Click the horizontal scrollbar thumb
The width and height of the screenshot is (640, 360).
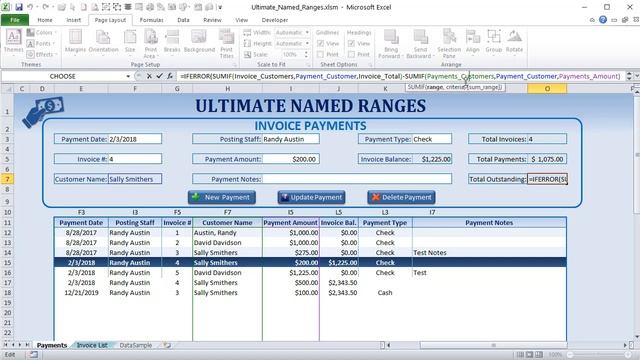click(x=493, y=345)
